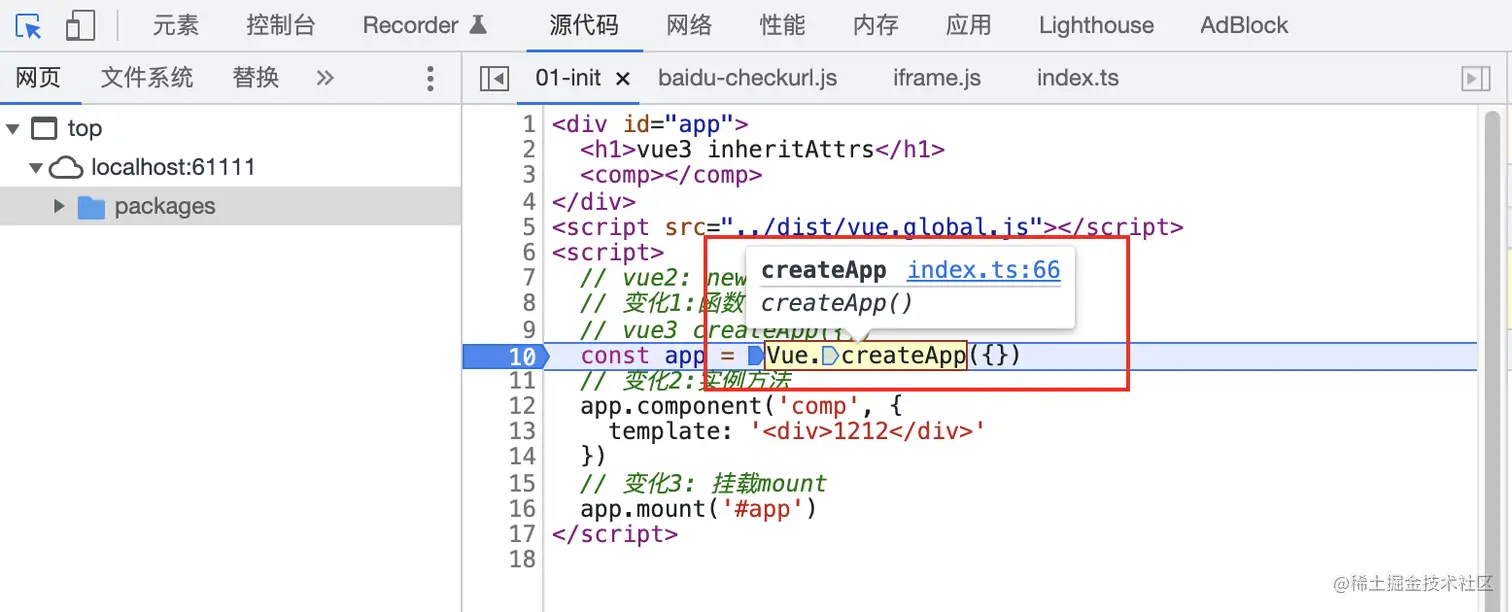Open the 控制台 panel tab
This screenshot has height=612, width=1512.
281,25
